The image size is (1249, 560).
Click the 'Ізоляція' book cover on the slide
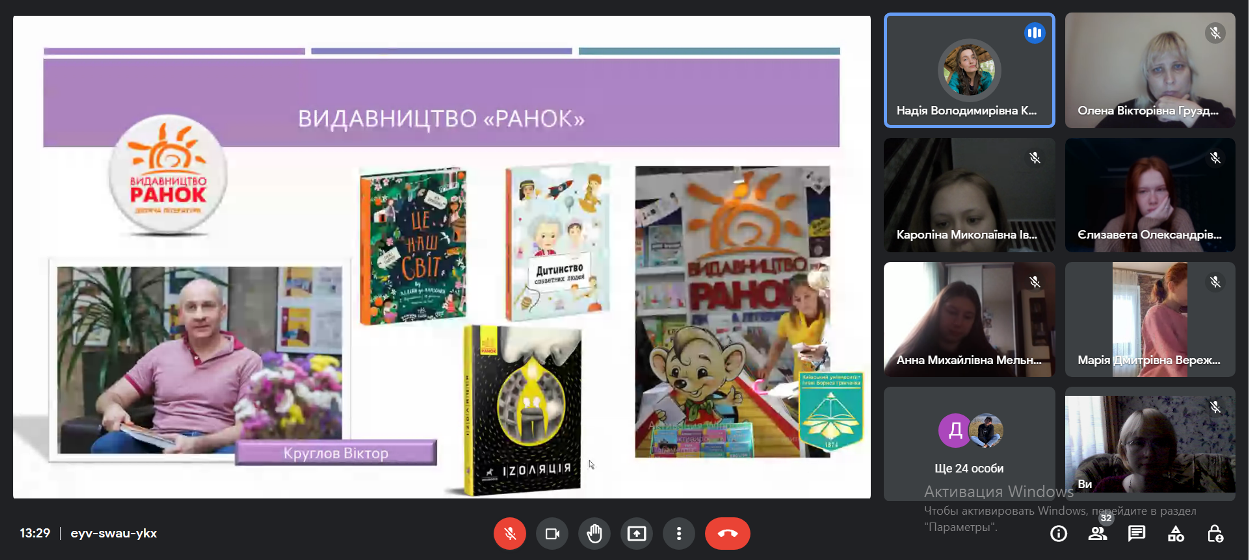click(521, 410)
